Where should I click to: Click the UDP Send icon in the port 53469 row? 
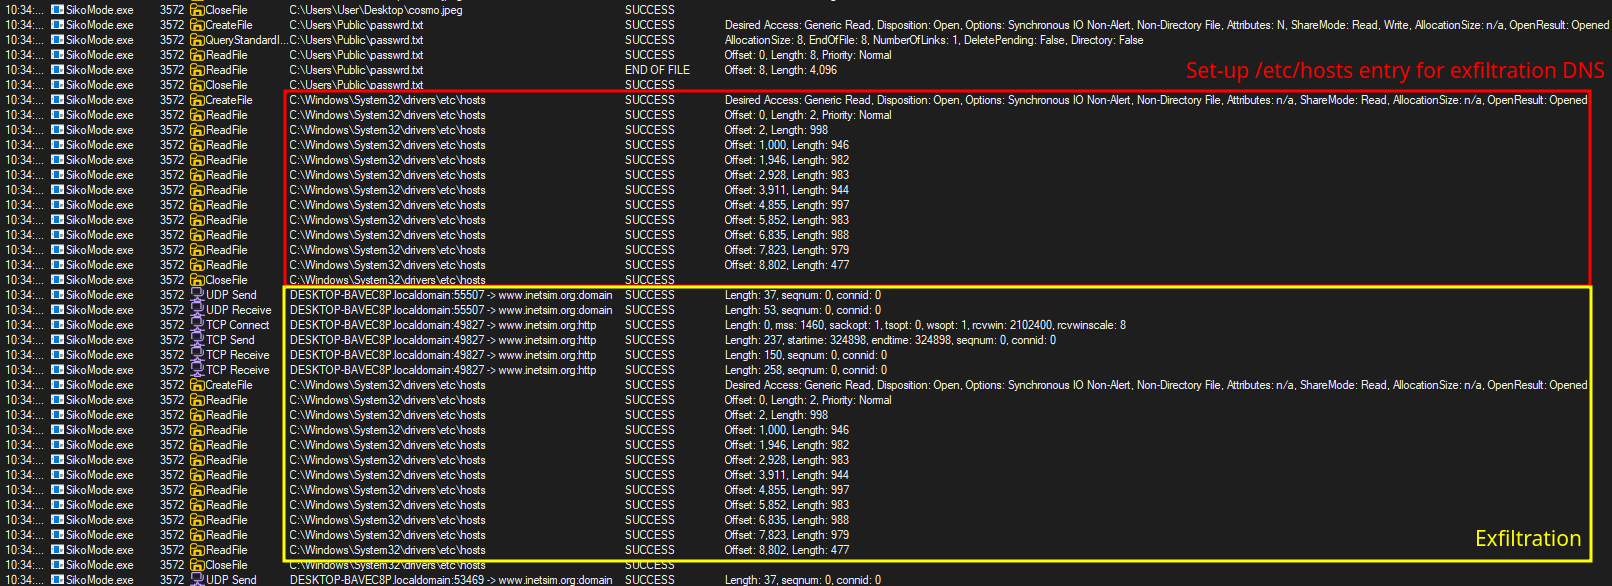tap(197, 579)
